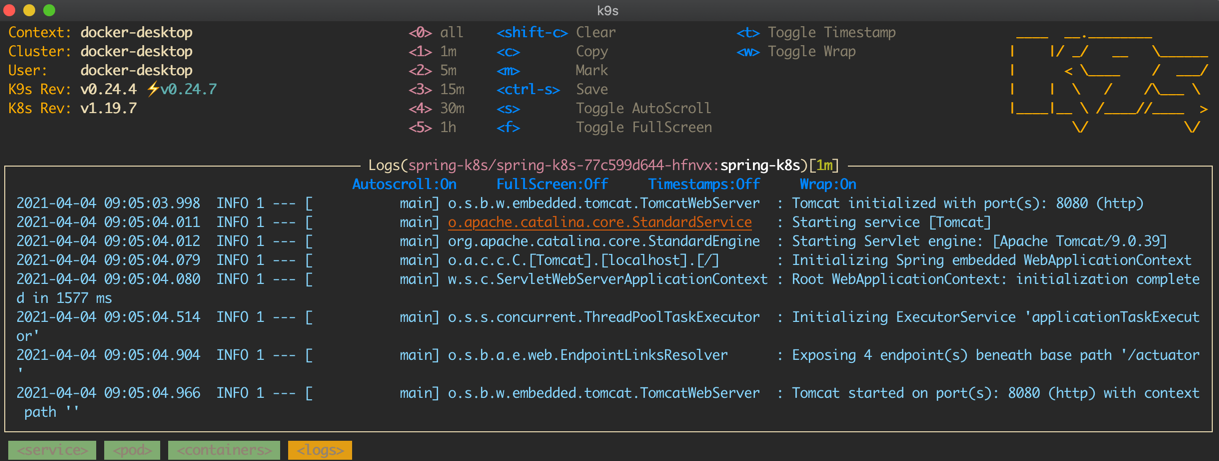The image size is (1219, 461).
Task: Select the <5> 1h time range
Action: click(x=432, y=128)
